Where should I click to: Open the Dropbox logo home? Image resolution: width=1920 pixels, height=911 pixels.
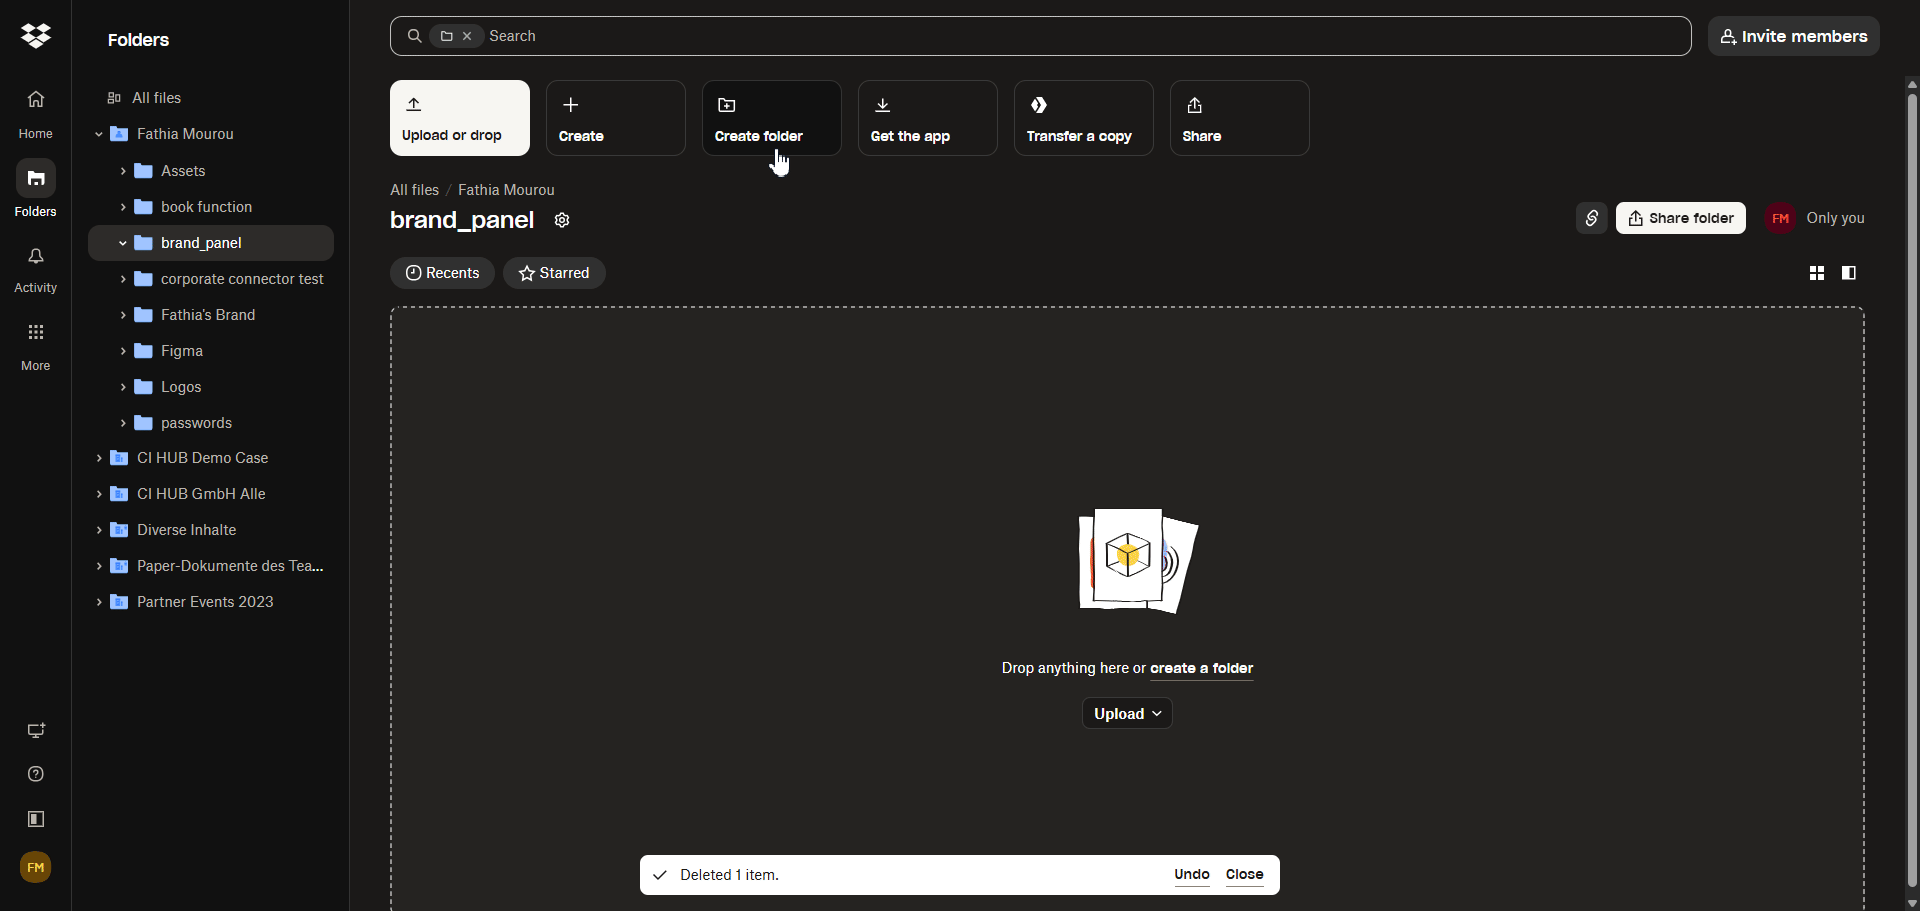click(36, 36)
